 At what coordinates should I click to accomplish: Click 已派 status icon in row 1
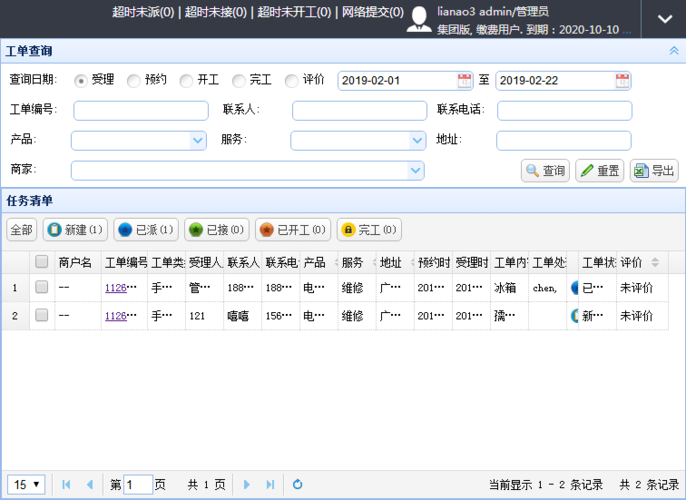click(x=575, y=288)
